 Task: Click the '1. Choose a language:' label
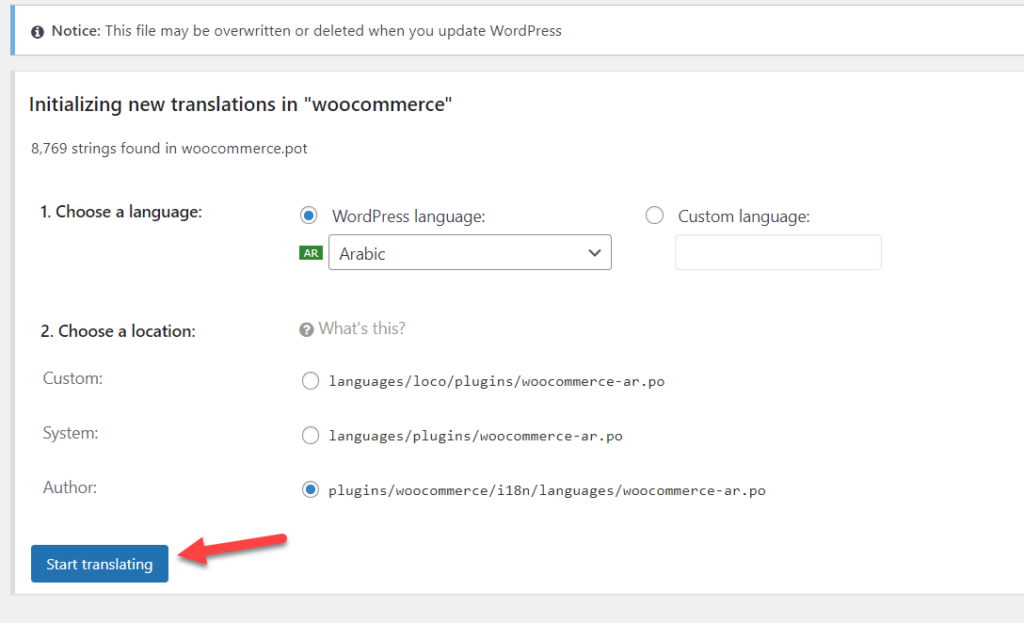point(121,212)
